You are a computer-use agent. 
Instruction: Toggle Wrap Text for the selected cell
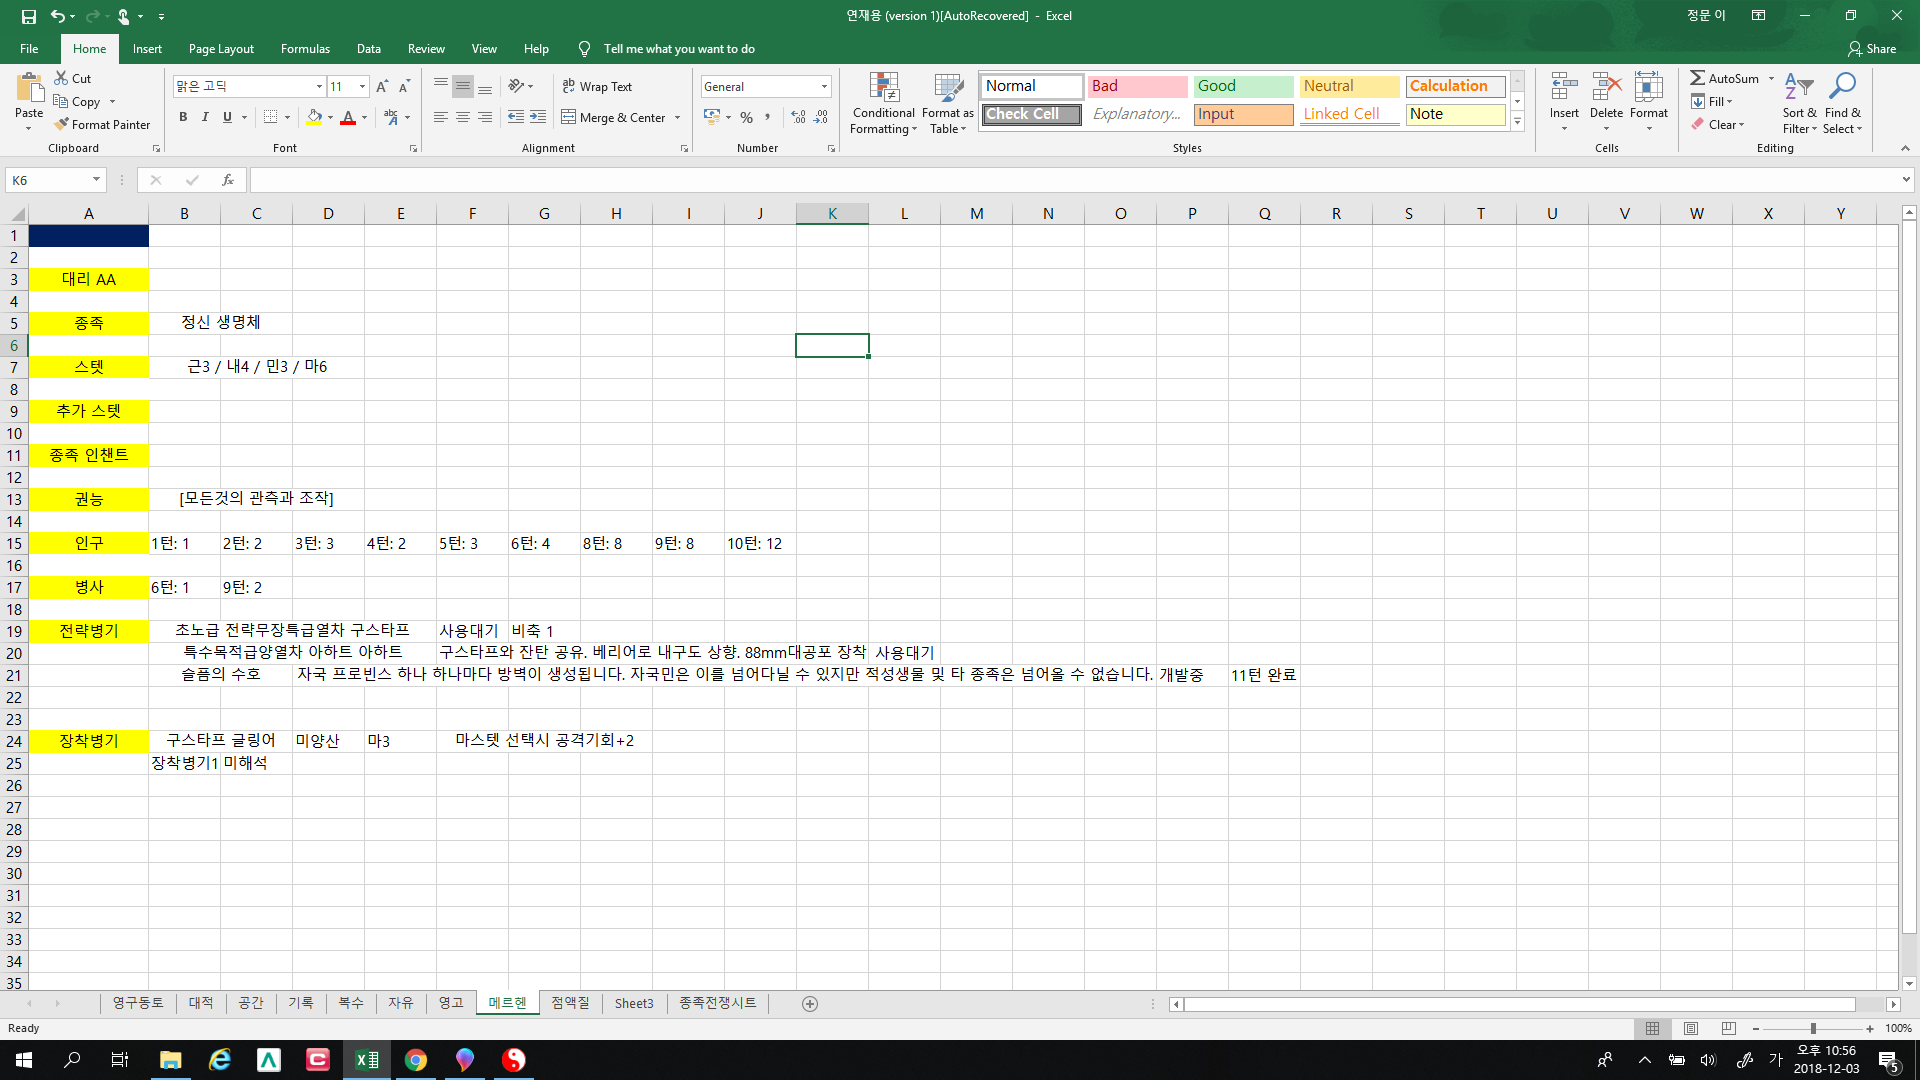[x=597, y=87]
